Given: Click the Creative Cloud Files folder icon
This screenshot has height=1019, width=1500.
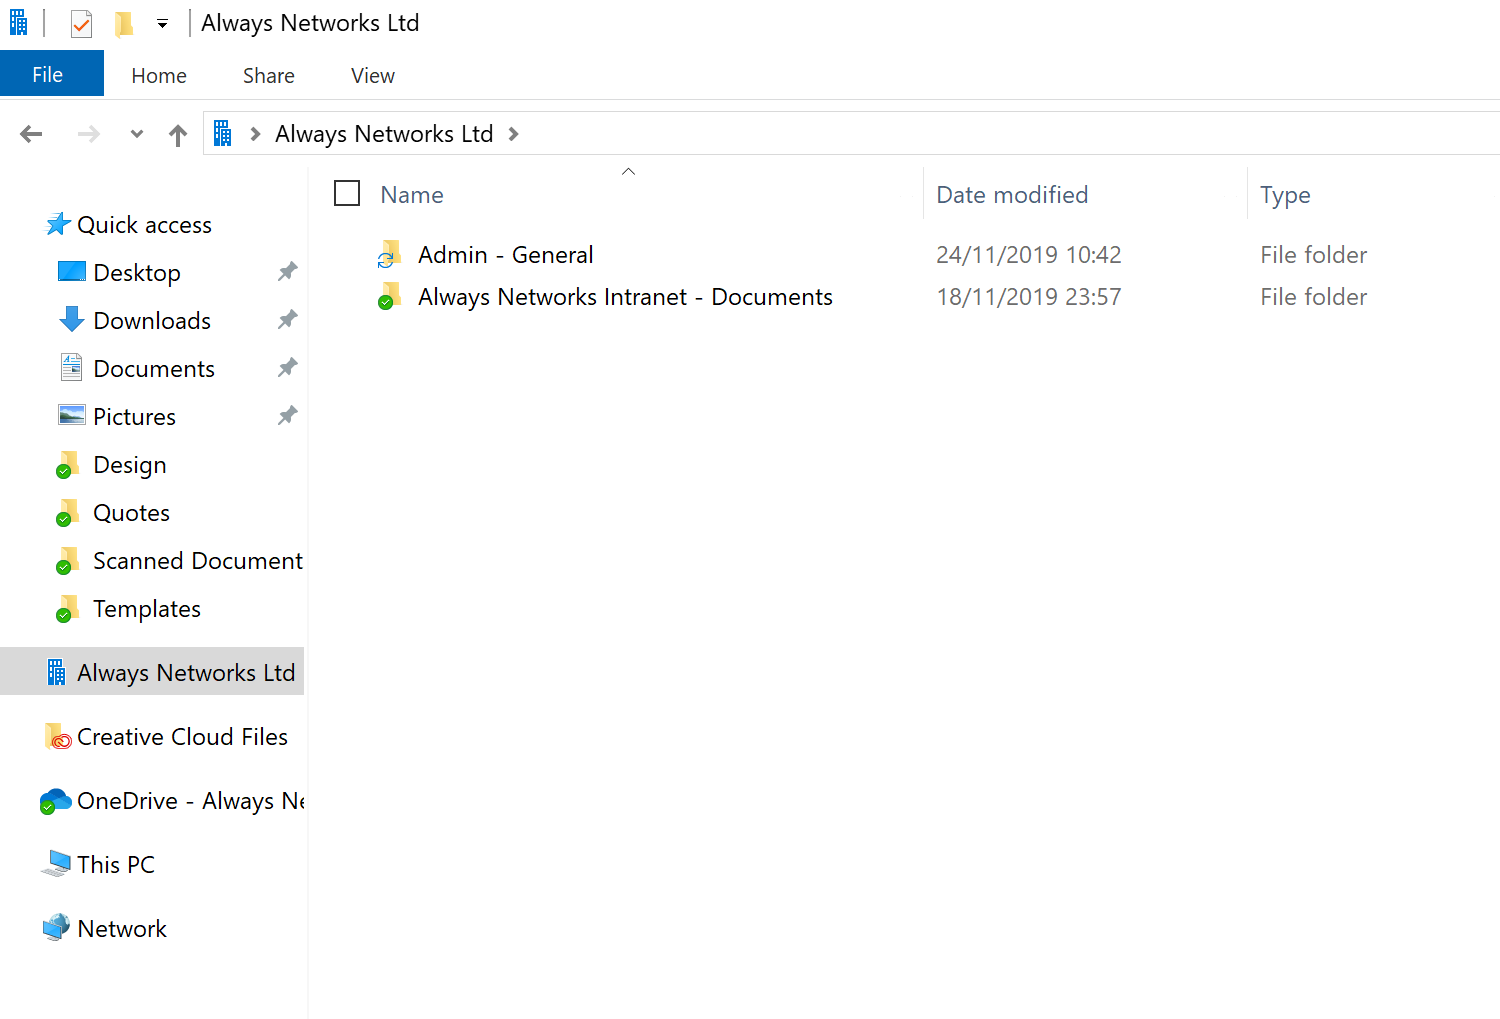Looking at the screenshot, I should 58,737.
